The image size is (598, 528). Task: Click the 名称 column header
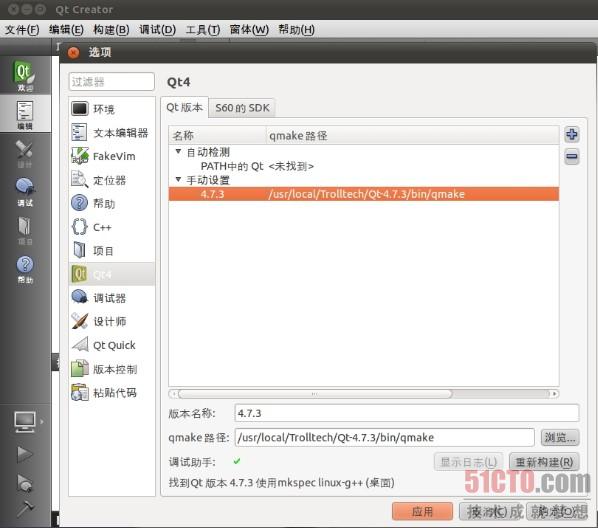coord(217,135)
